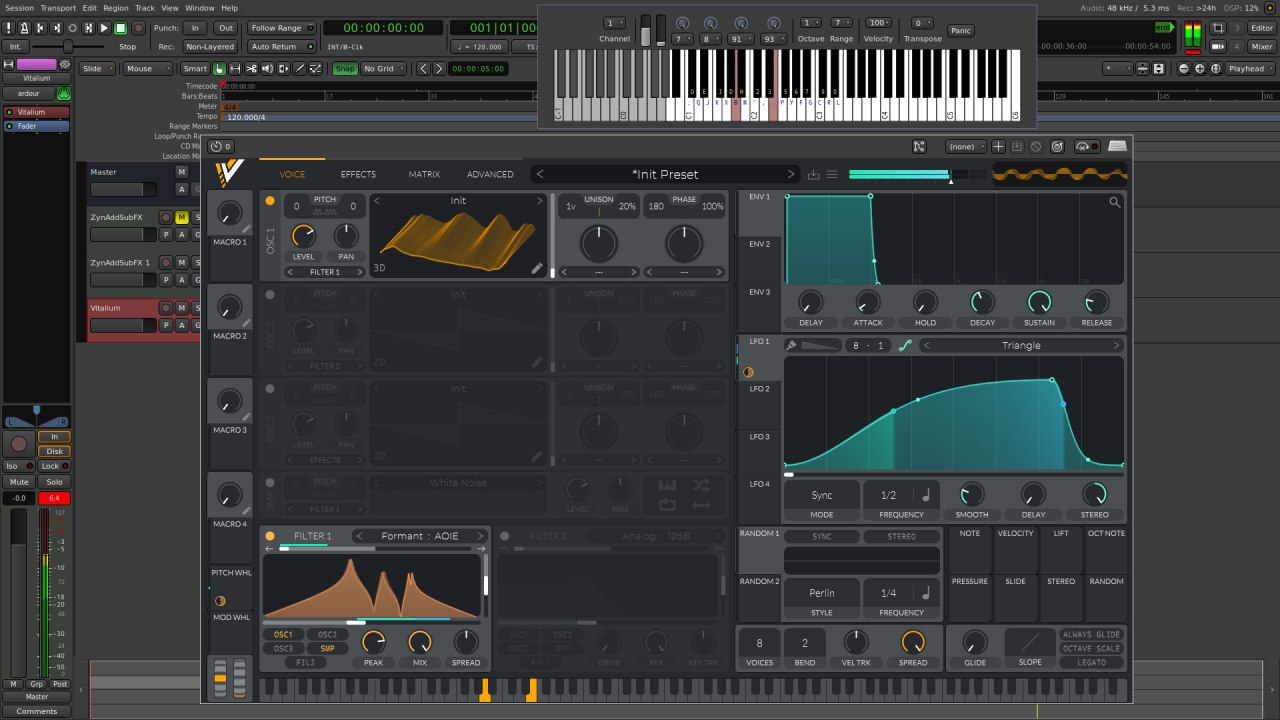Screen dimensions: 1280x720
Task: Click the green Stop transport button
Action: click(120, 28)
